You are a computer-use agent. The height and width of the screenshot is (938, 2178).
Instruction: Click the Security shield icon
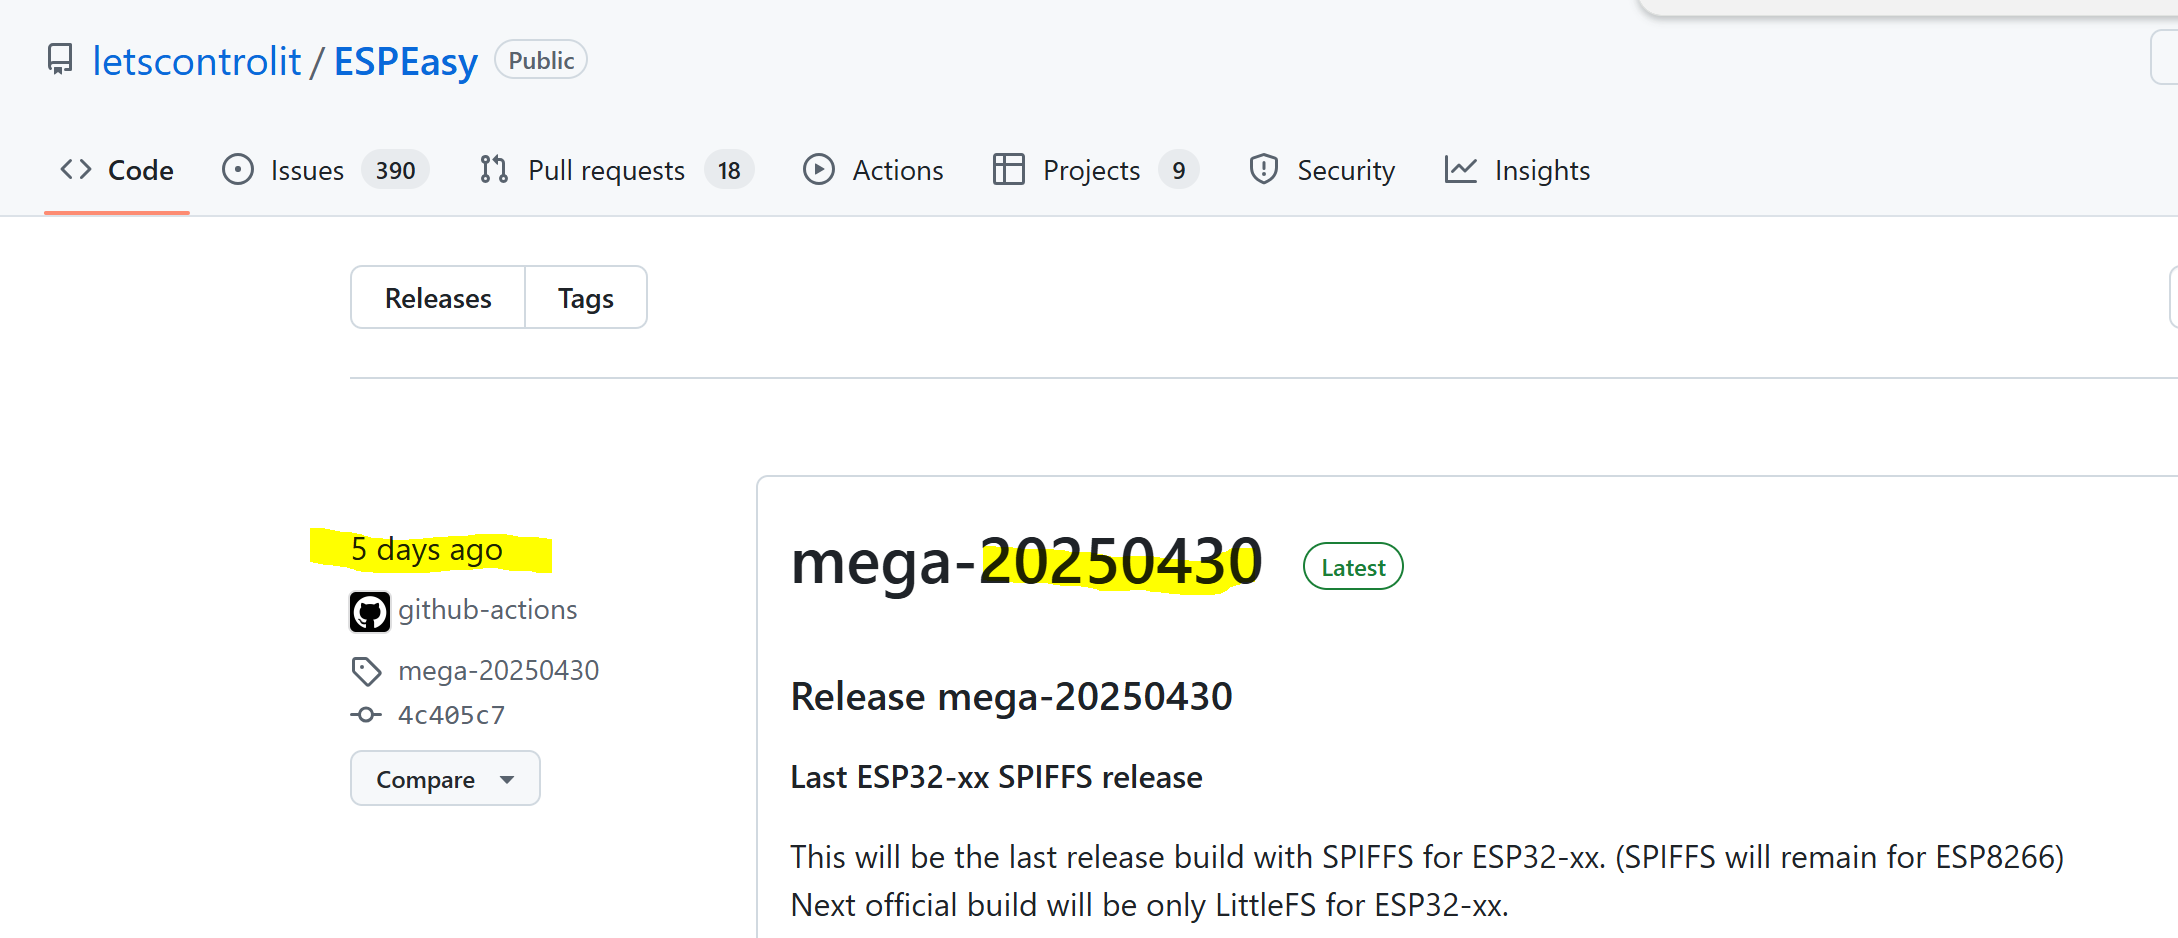click(1264, 169)
